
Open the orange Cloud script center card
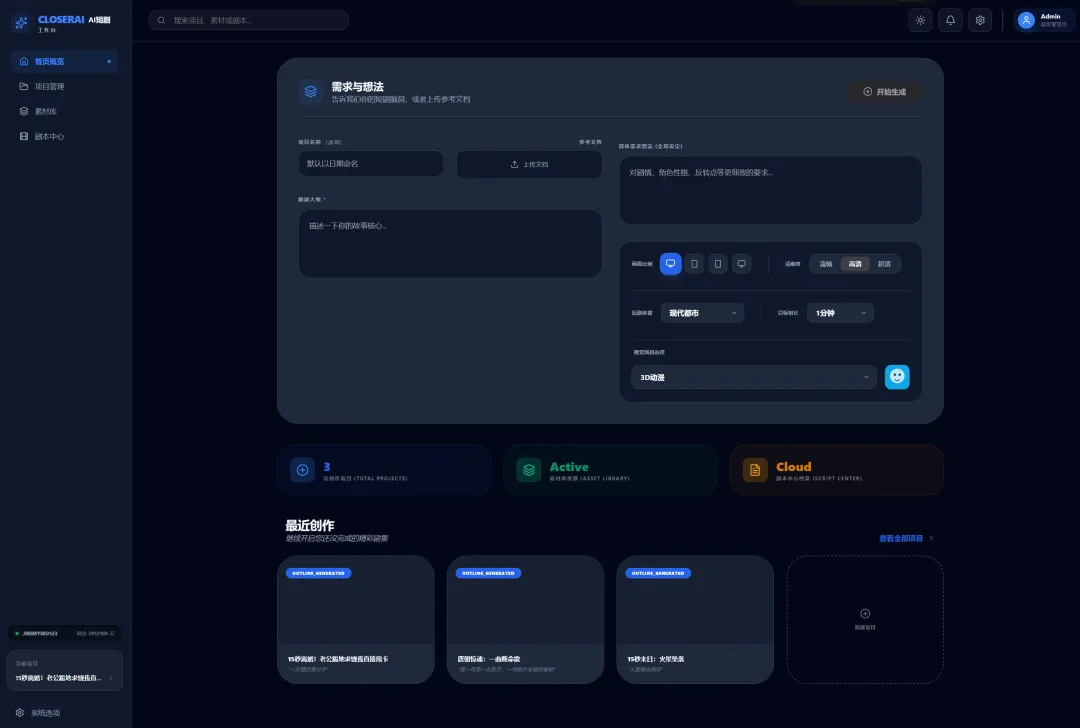(x=836, y=470)
